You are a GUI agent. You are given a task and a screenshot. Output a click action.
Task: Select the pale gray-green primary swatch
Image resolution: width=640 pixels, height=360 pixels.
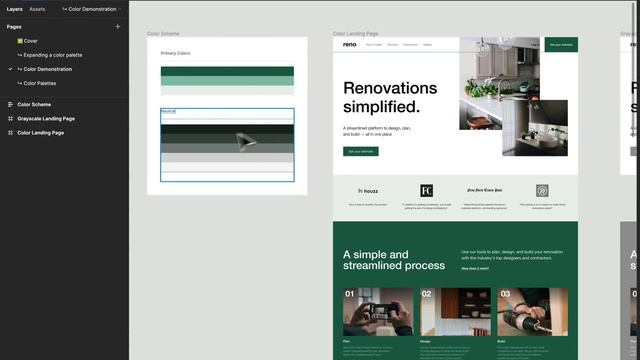coord(227,90)
